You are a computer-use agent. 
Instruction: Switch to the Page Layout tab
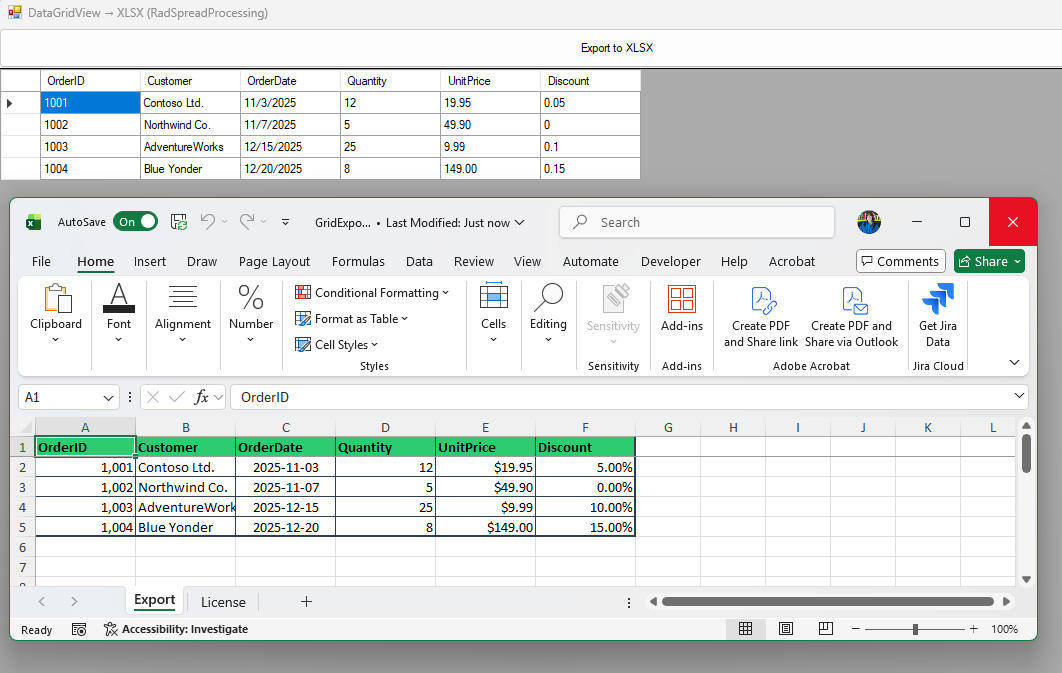pos(274,261)
